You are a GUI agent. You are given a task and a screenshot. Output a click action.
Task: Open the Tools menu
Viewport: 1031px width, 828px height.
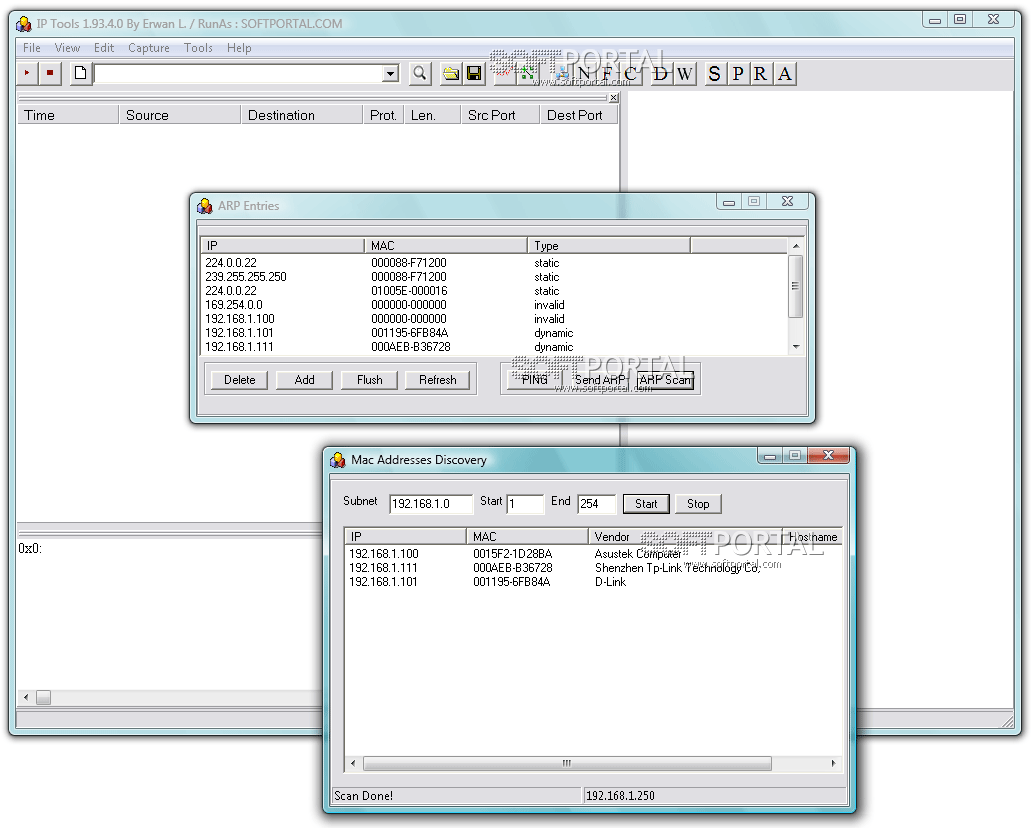198,47
